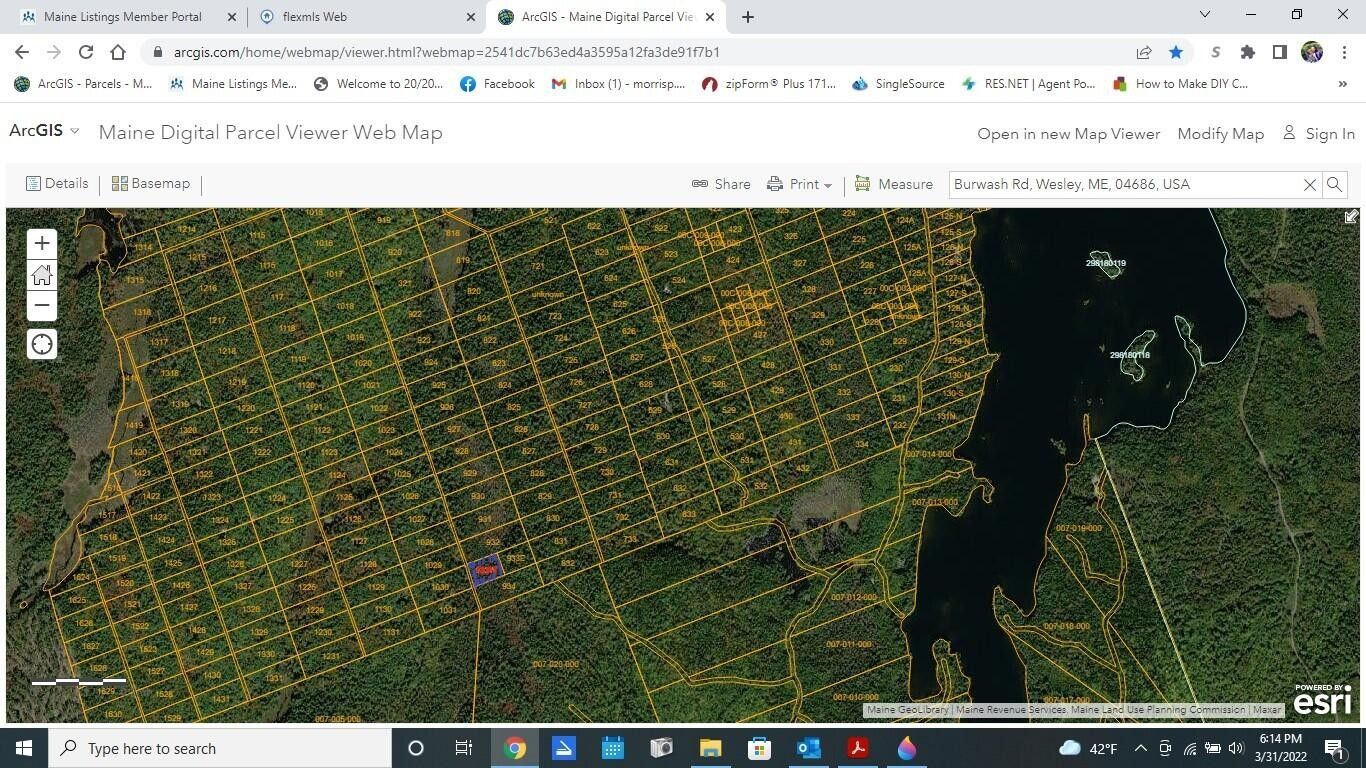Click the search magnifier icon
Viewport: 1366px width, 768px height.
pos(1334,185)
